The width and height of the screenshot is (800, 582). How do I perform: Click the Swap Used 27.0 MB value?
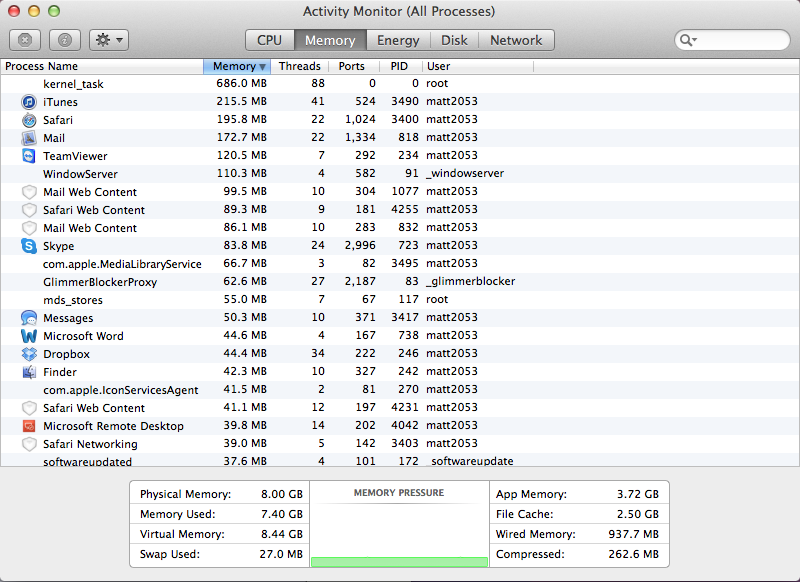tap(281, 553)
